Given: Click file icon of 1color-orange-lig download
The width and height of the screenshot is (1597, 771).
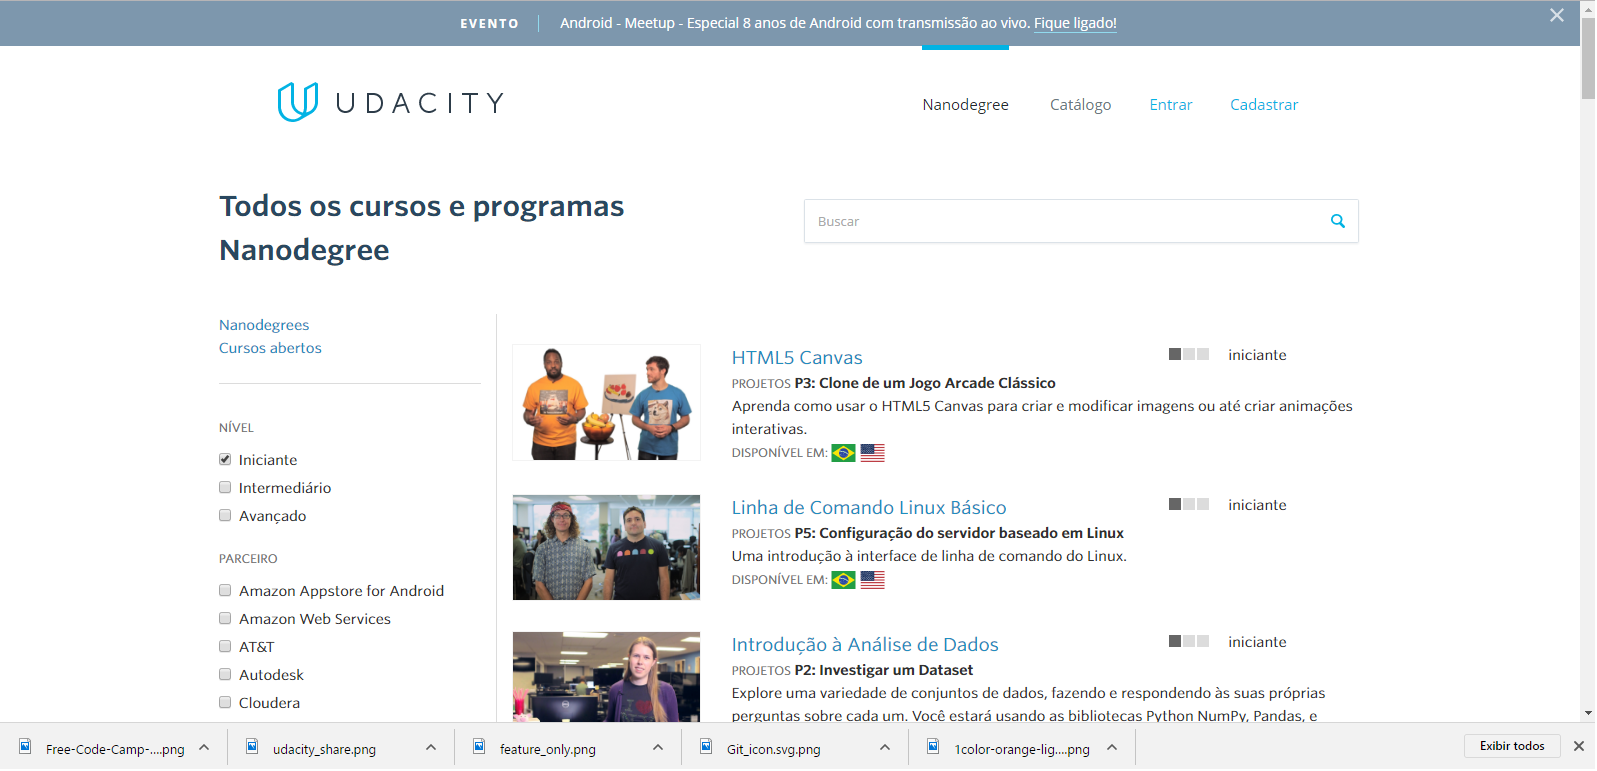Looking at the screenshot, I should [x=934, y=747].
